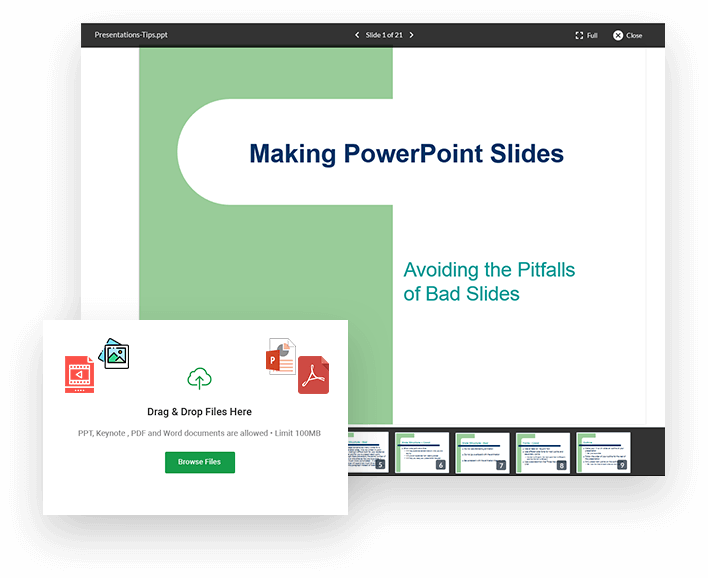The image size is (708, 578).
Task: Enter full screen with the Full icon
Action: 586,35
